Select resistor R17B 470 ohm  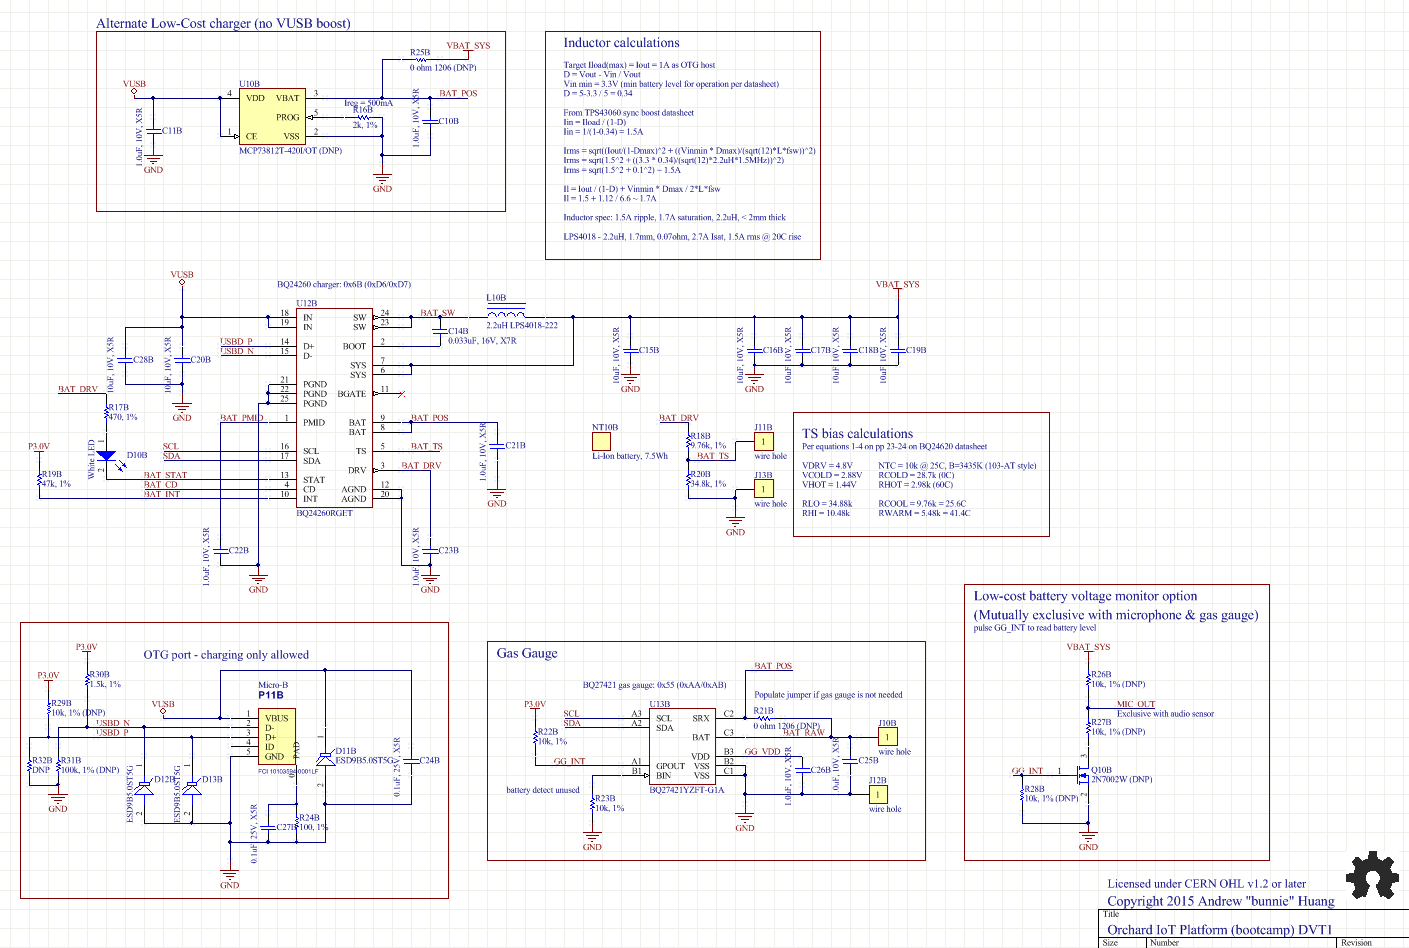pyautogui.click(x=105, y=413)
